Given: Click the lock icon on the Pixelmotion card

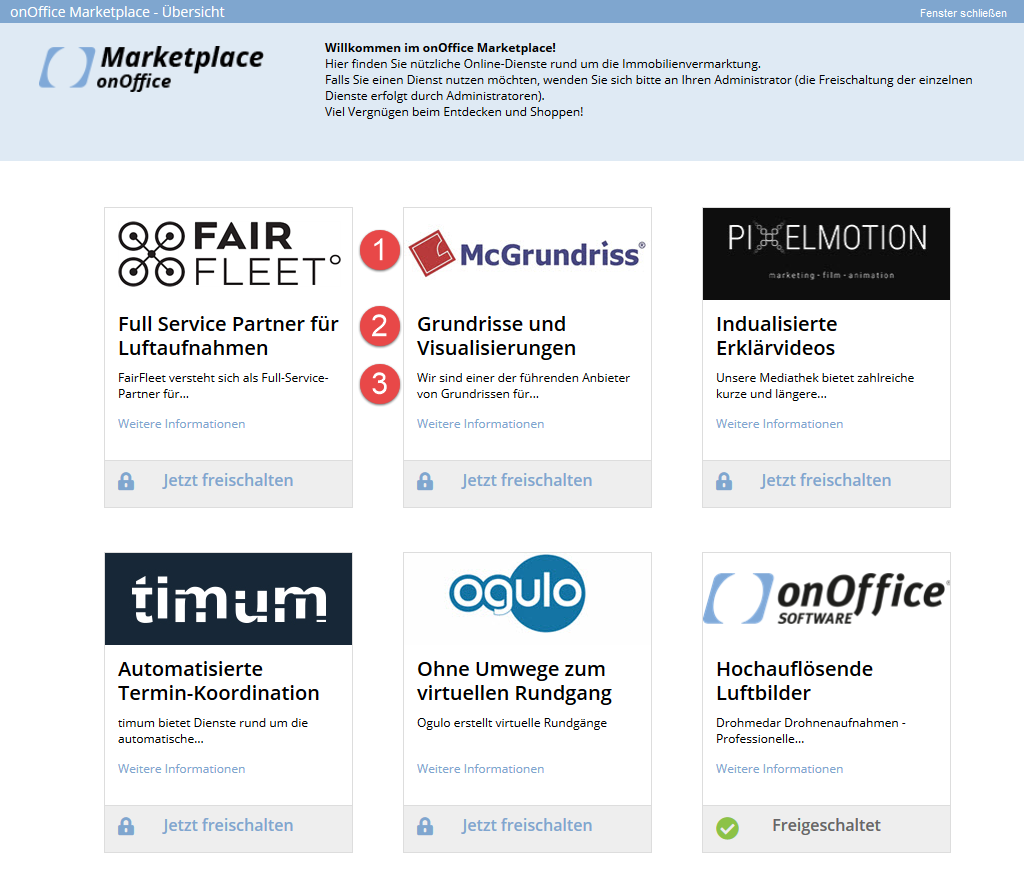Looking at the screenshot, I should click(724, 481).
